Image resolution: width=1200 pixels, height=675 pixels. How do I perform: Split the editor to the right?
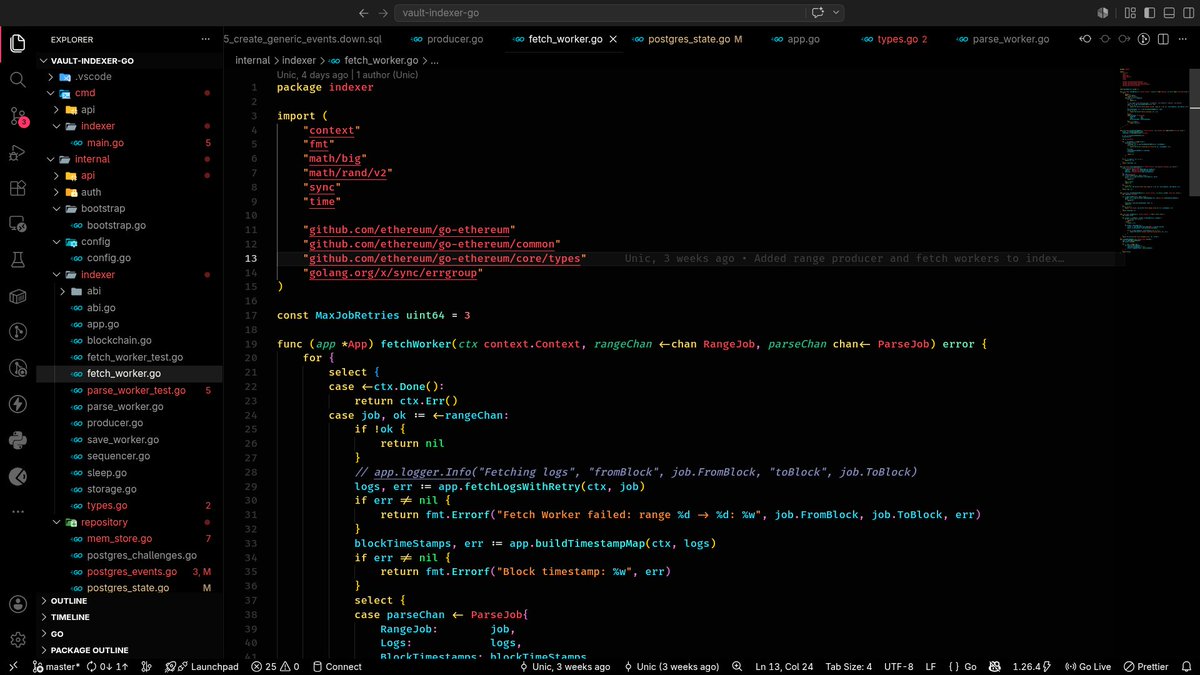pos(1163,39)
